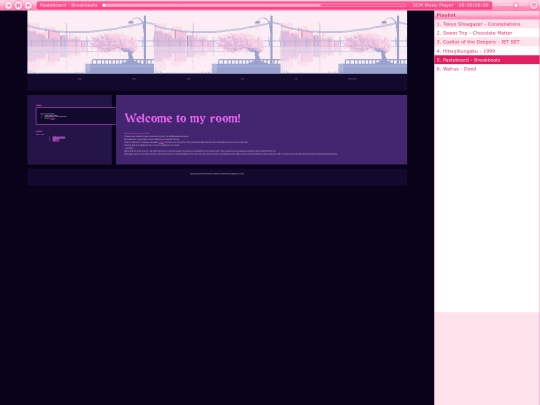
Task: Click the cherry blossom banner image
Action: 217,42
